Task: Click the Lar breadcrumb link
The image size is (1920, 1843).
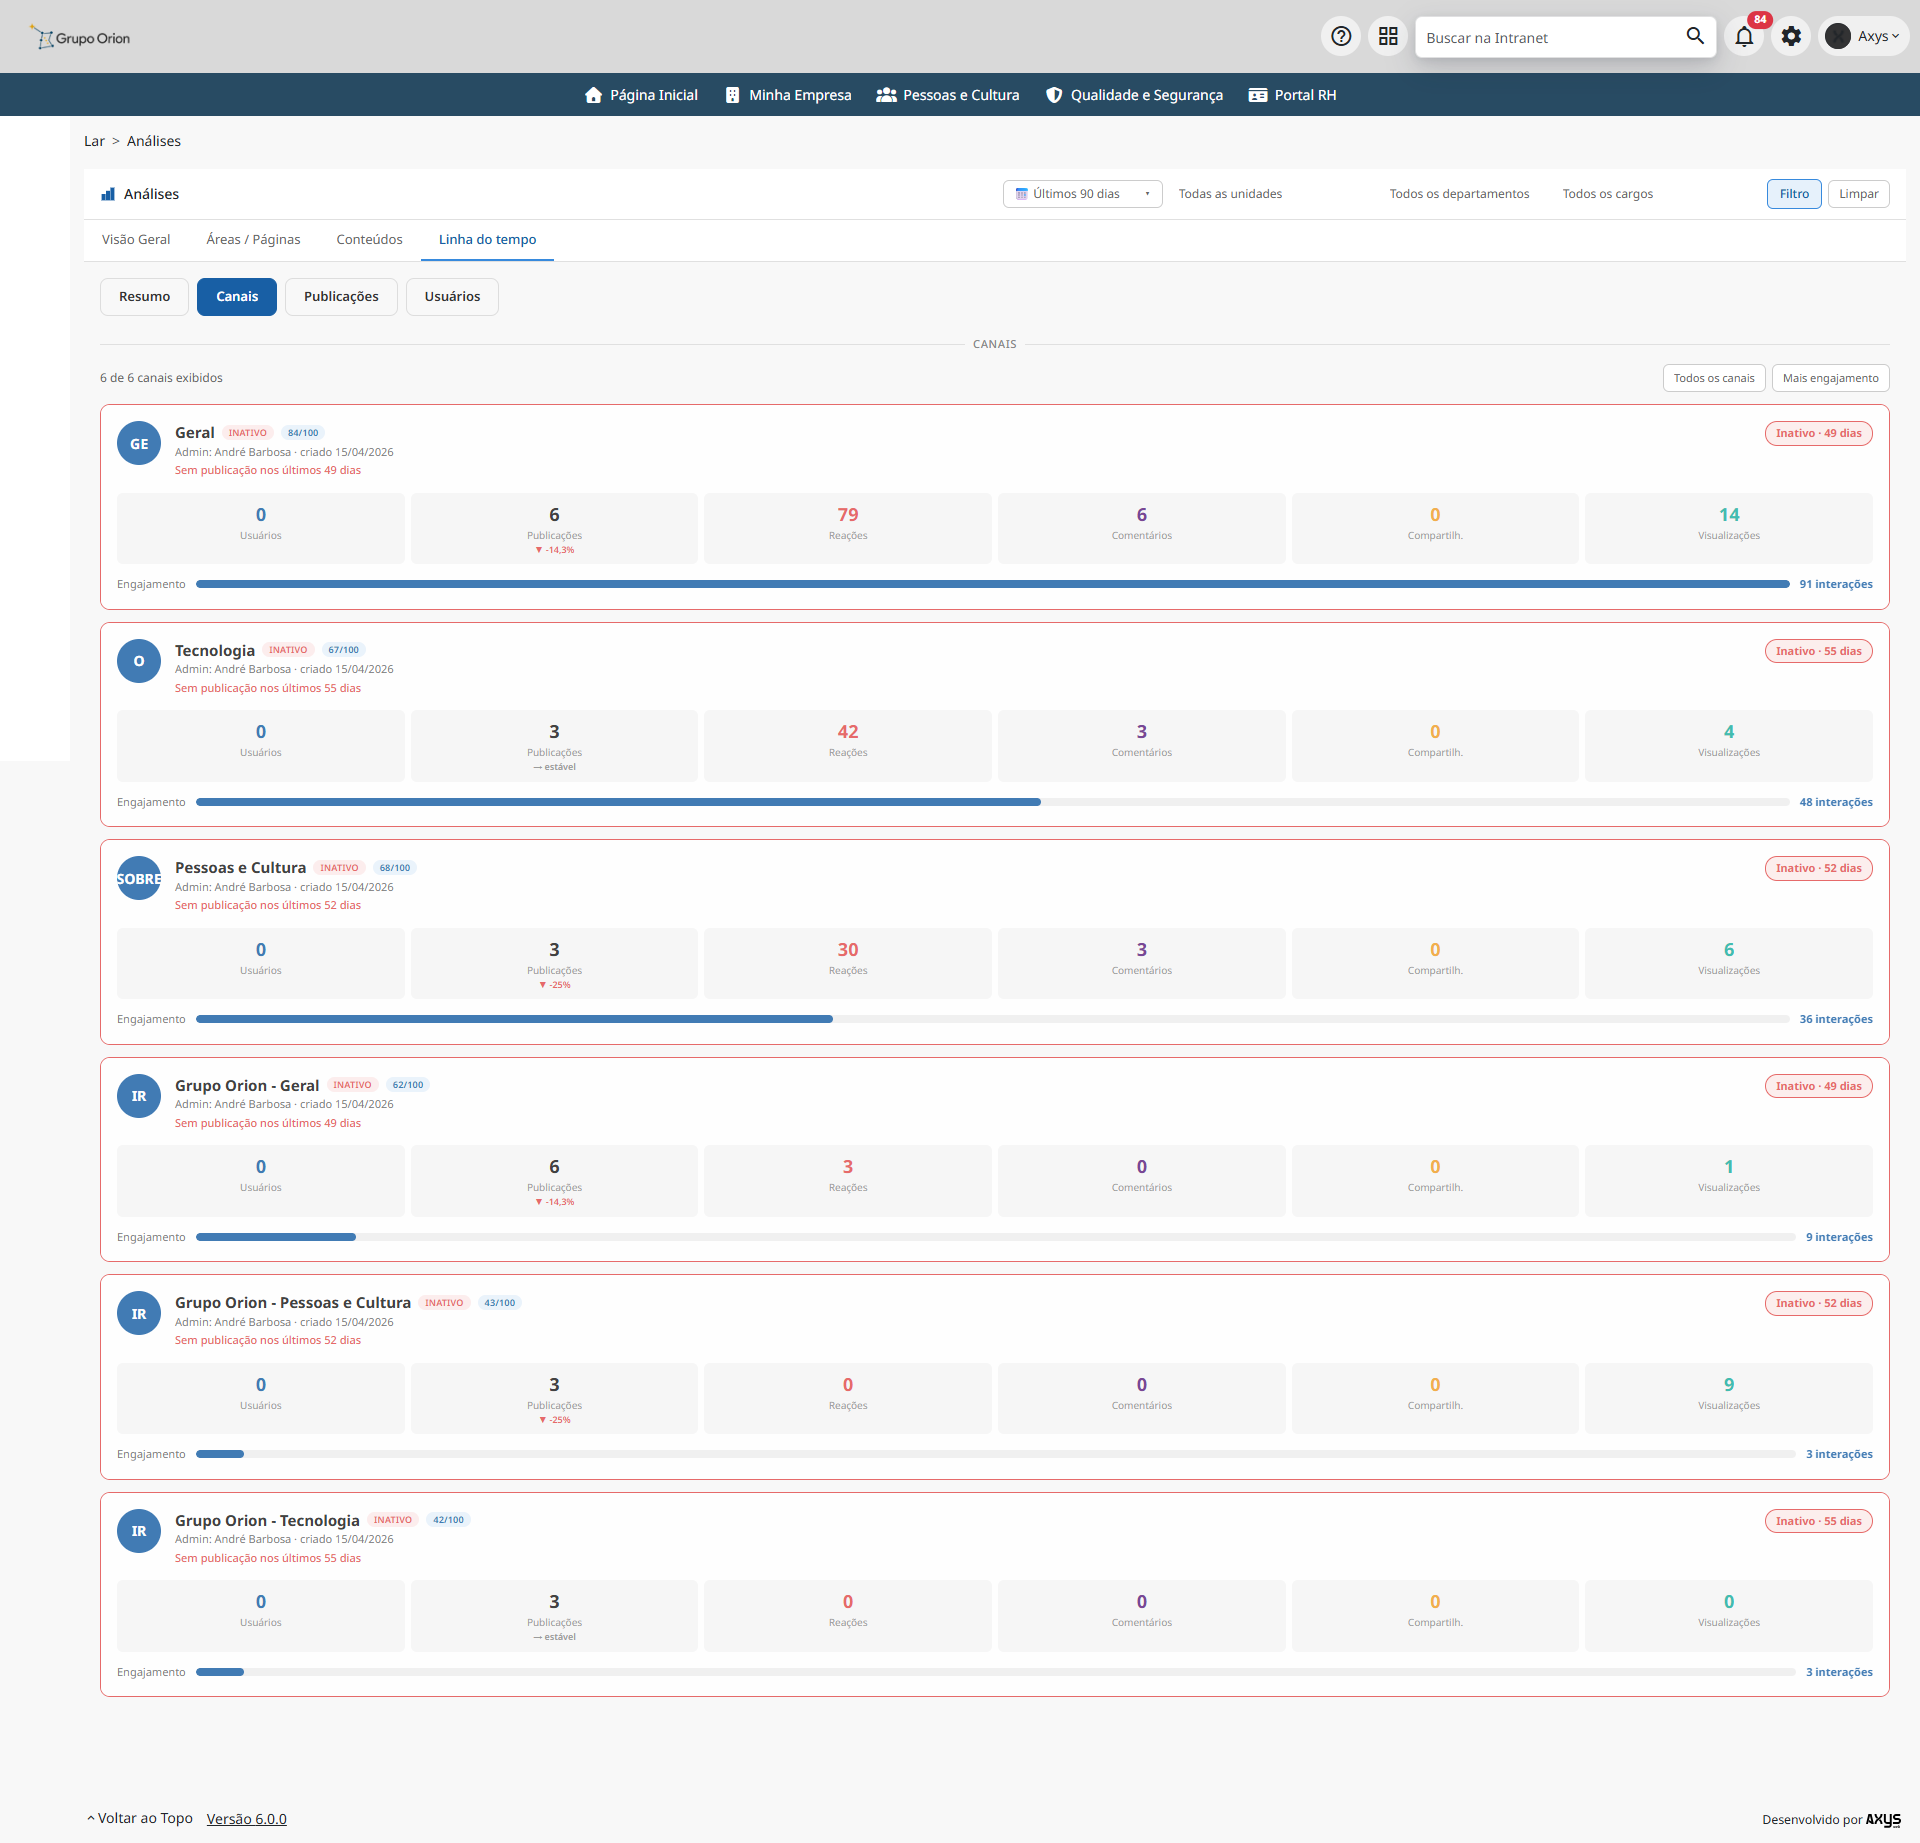Action: pos(94,141)
